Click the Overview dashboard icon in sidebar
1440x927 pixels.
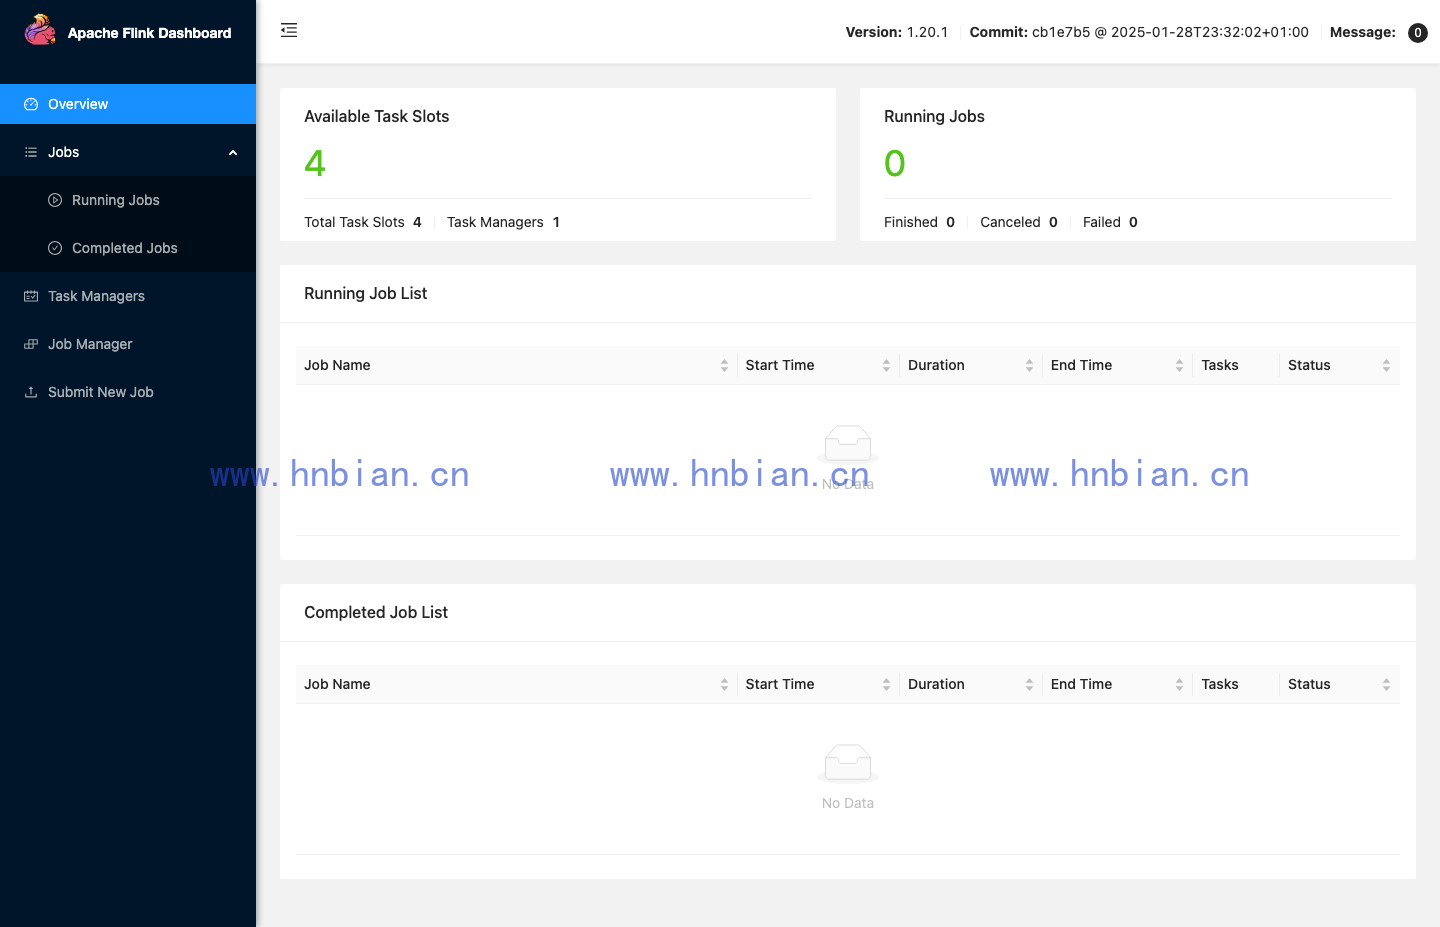coord(31,104)
